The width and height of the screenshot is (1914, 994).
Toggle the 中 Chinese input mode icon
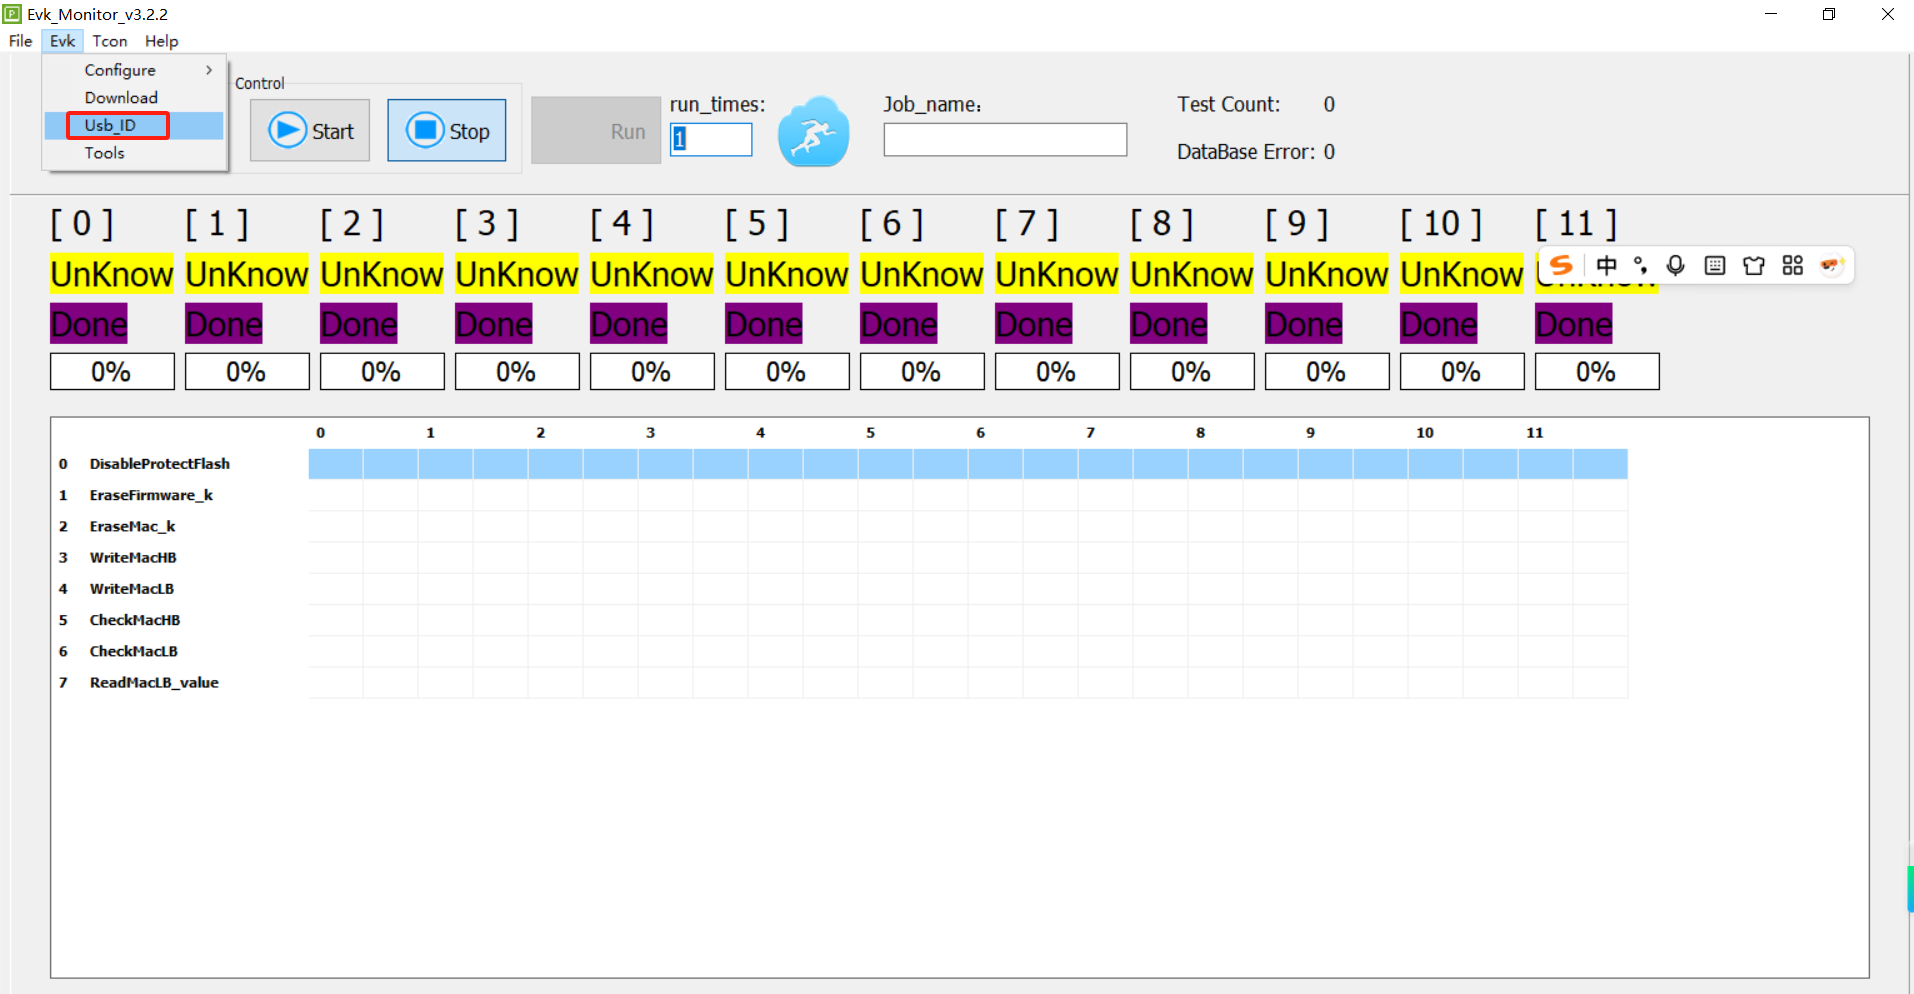[x=1606, y=265]
